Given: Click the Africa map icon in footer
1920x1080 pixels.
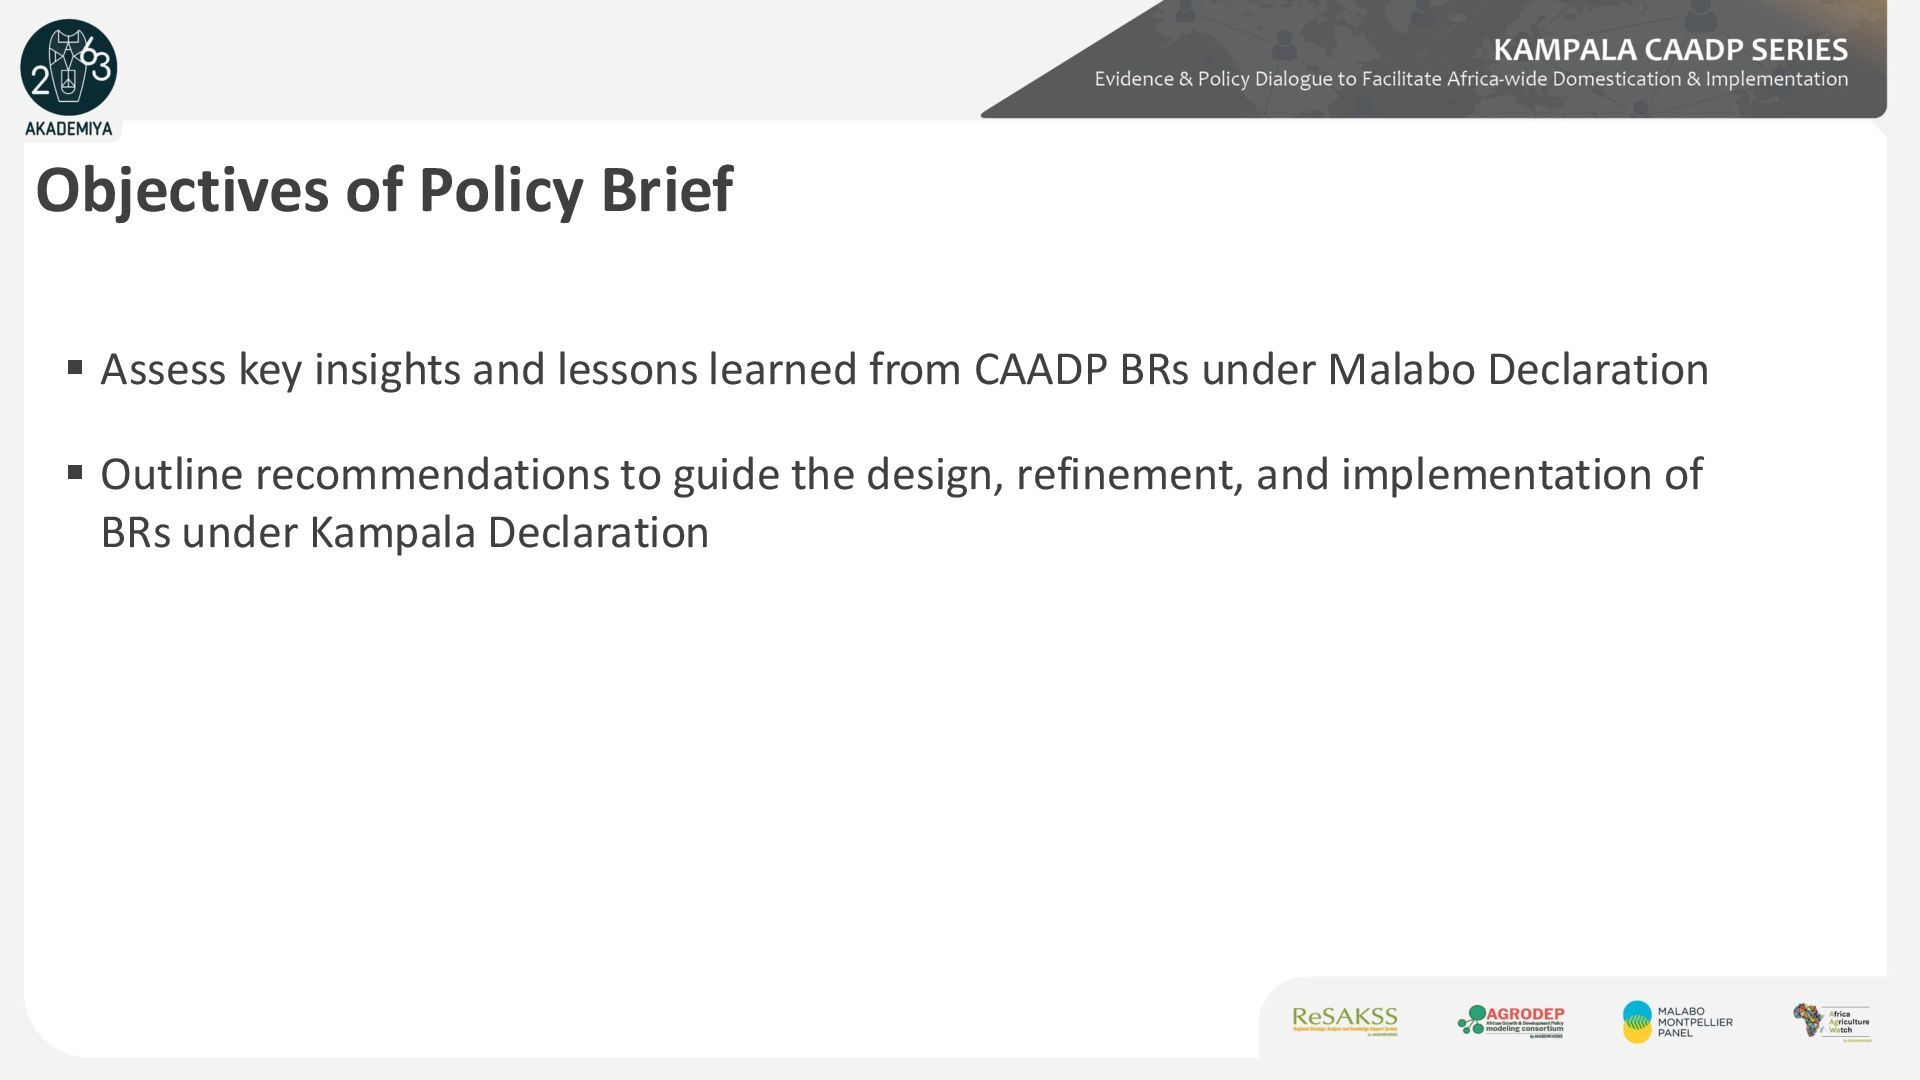Looking at the screenshot, I should click(x=1809, y=1019).
